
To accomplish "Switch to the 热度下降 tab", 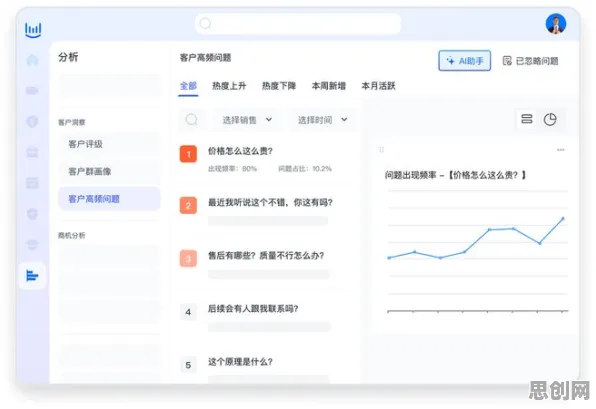I will click(279, 86).
